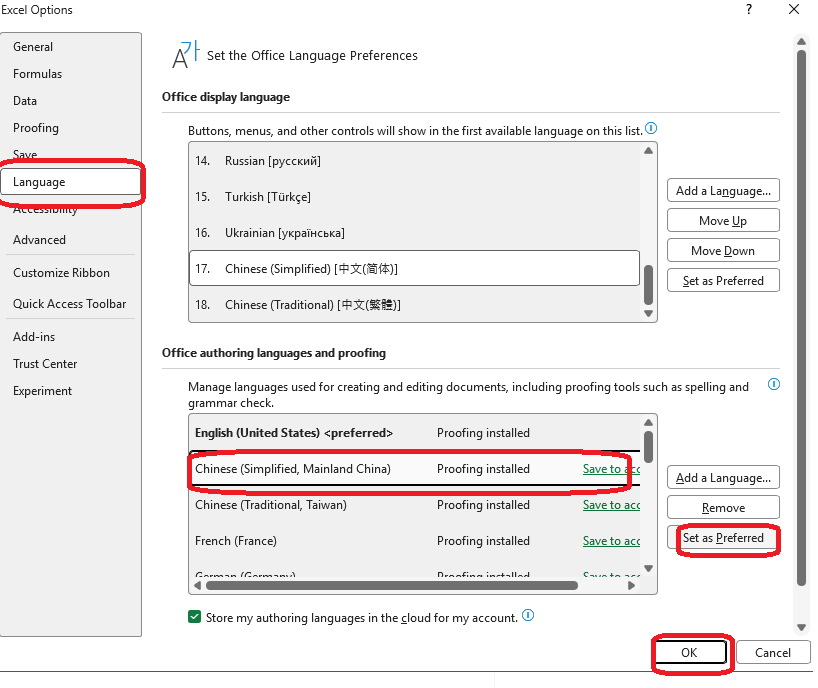The image size is (818, 688).
Task: Click right arrow of authoring list horizontal scrollbar
Action: pos(631,585)
